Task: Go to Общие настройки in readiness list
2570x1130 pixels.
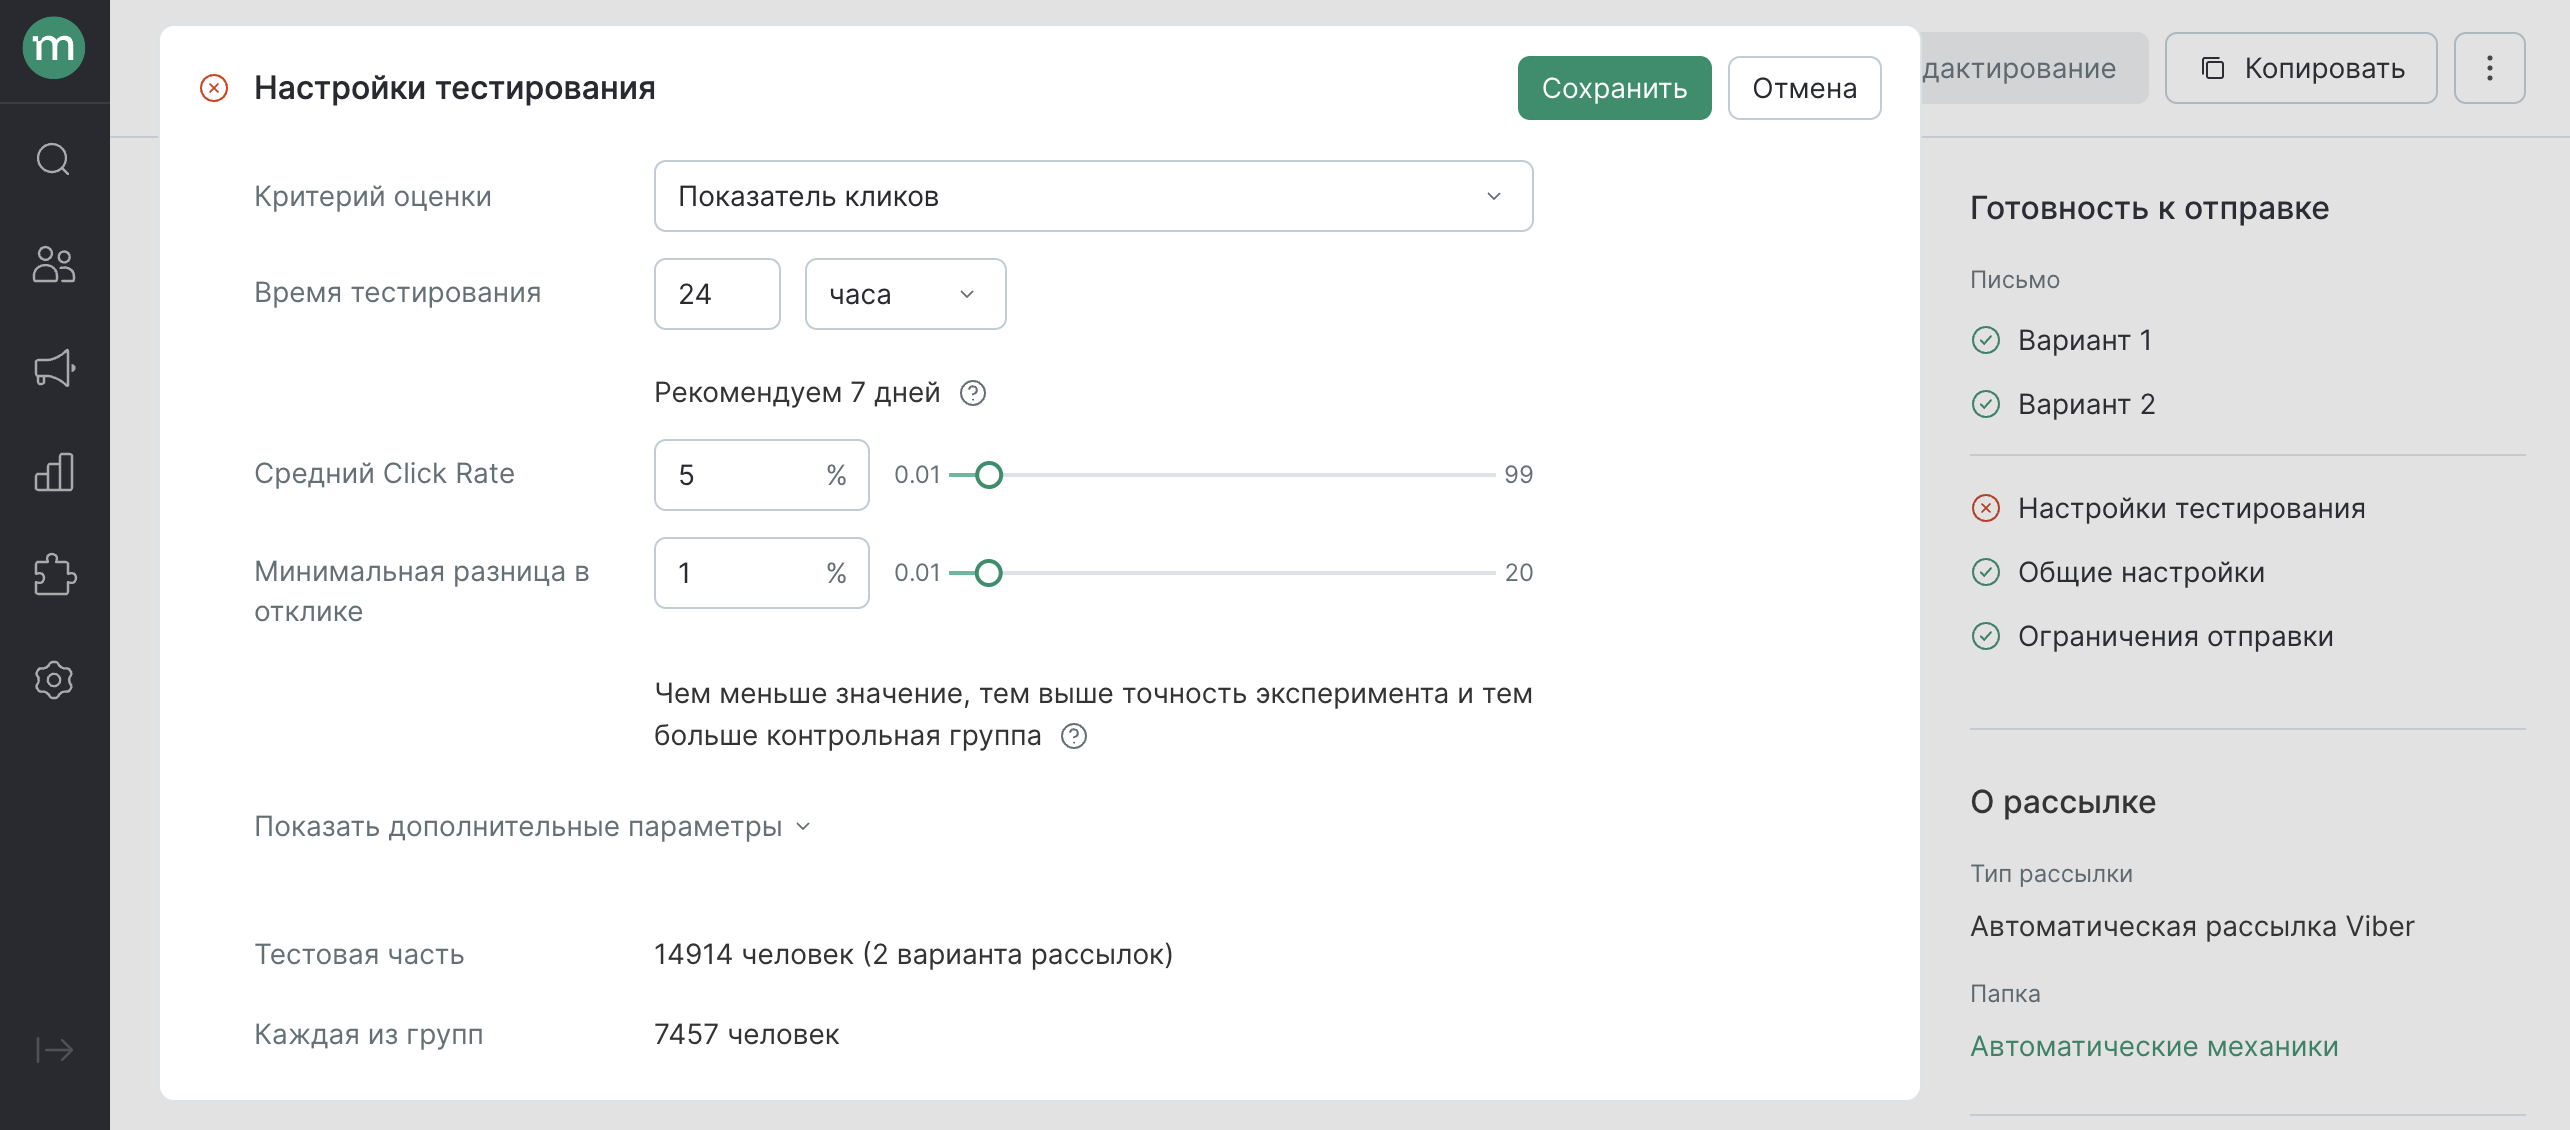Action: tap(2141, 572)
